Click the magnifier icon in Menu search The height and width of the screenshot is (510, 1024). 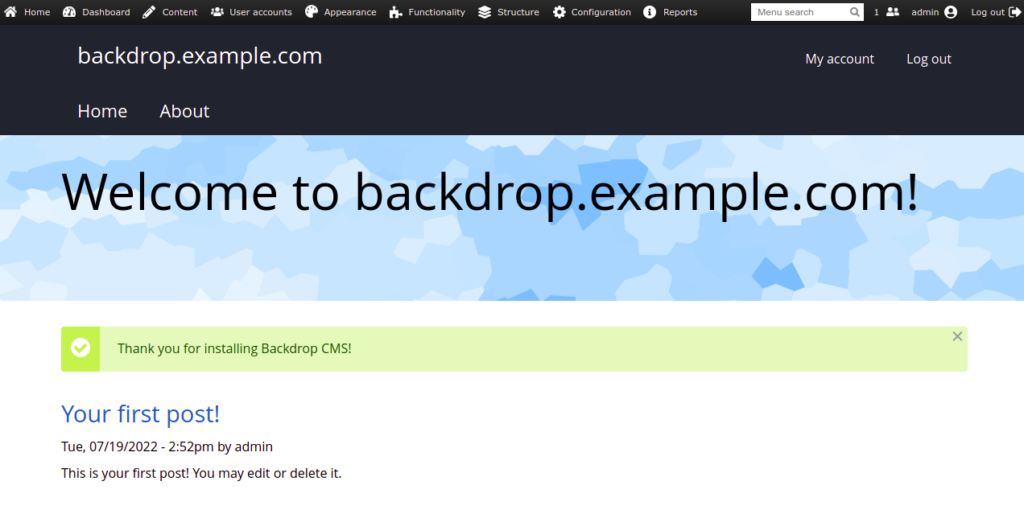coord(854,12)
